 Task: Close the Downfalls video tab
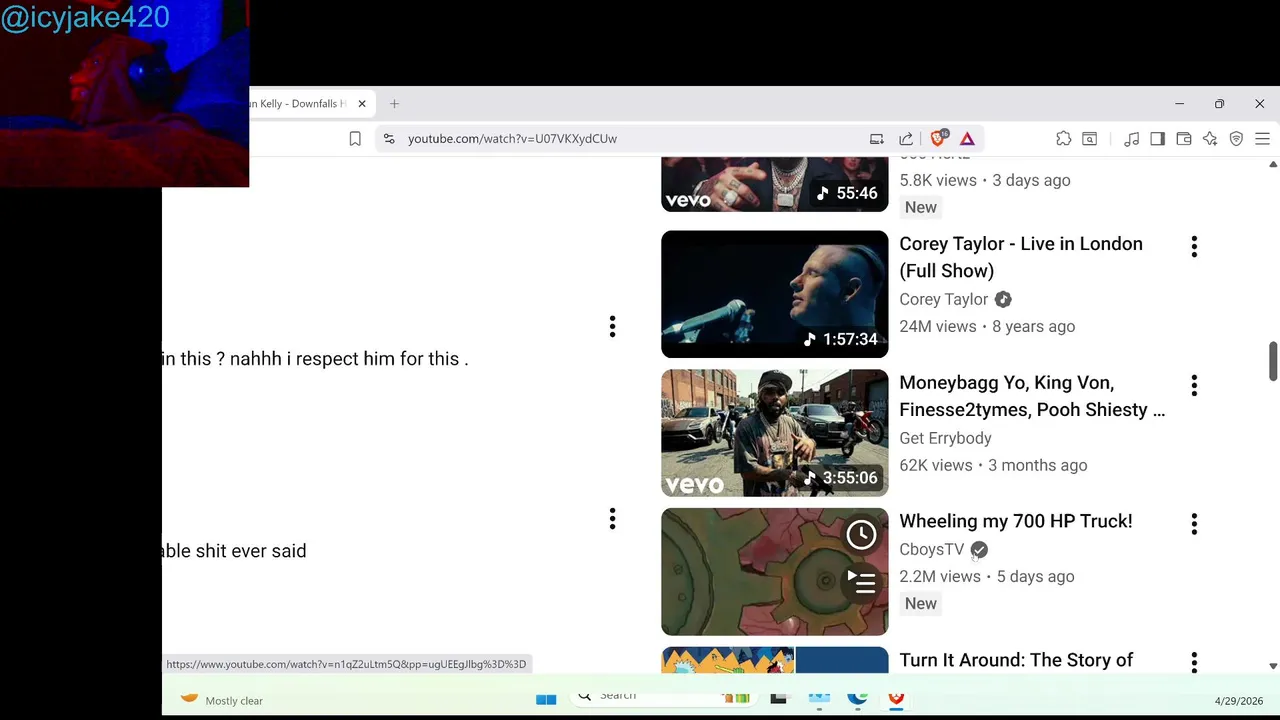click(362, 103)
